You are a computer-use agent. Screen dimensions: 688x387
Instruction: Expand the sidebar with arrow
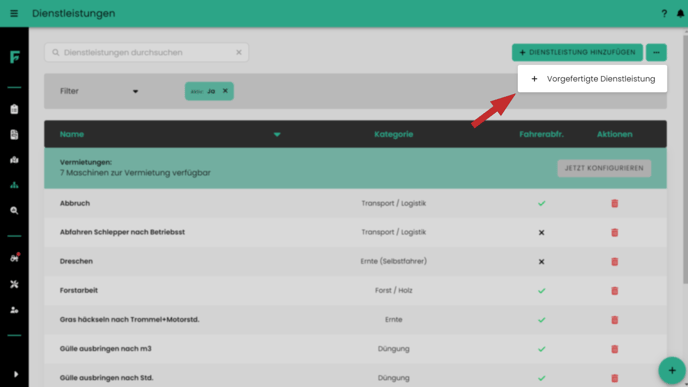[16, 374]
